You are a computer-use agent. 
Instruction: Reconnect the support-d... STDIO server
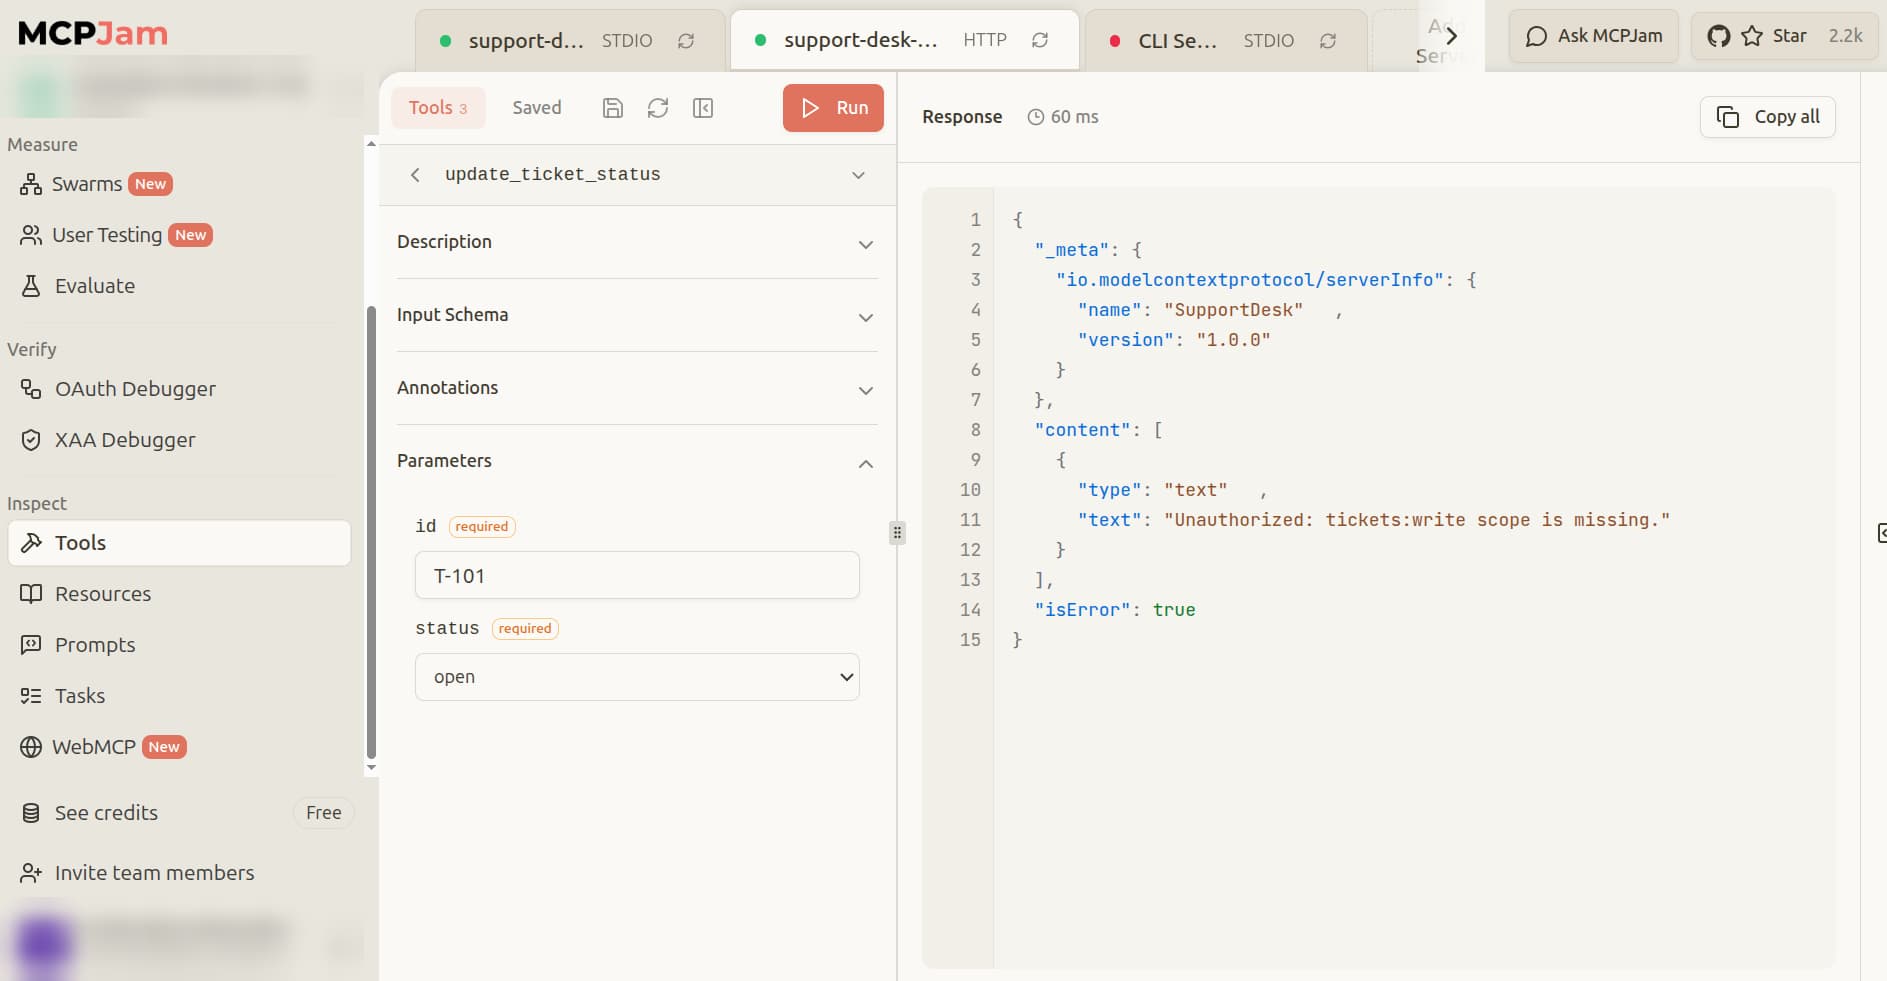(x=686, y=41)
